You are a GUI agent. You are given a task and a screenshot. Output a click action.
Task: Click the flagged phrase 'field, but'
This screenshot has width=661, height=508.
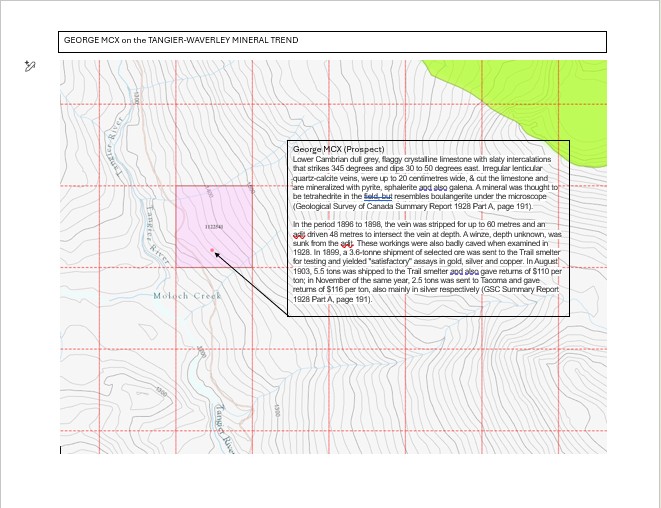coord(378,197)
